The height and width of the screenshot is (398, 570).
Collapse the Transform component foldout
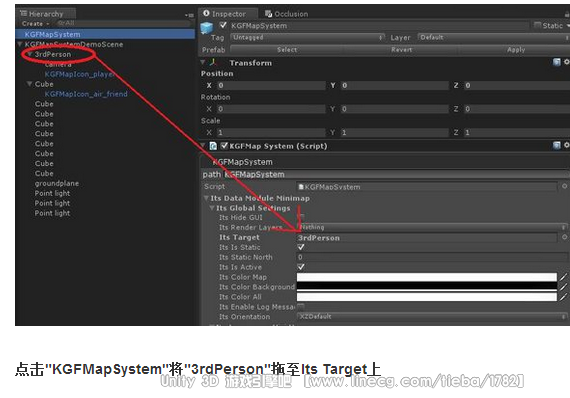[203, 63]
